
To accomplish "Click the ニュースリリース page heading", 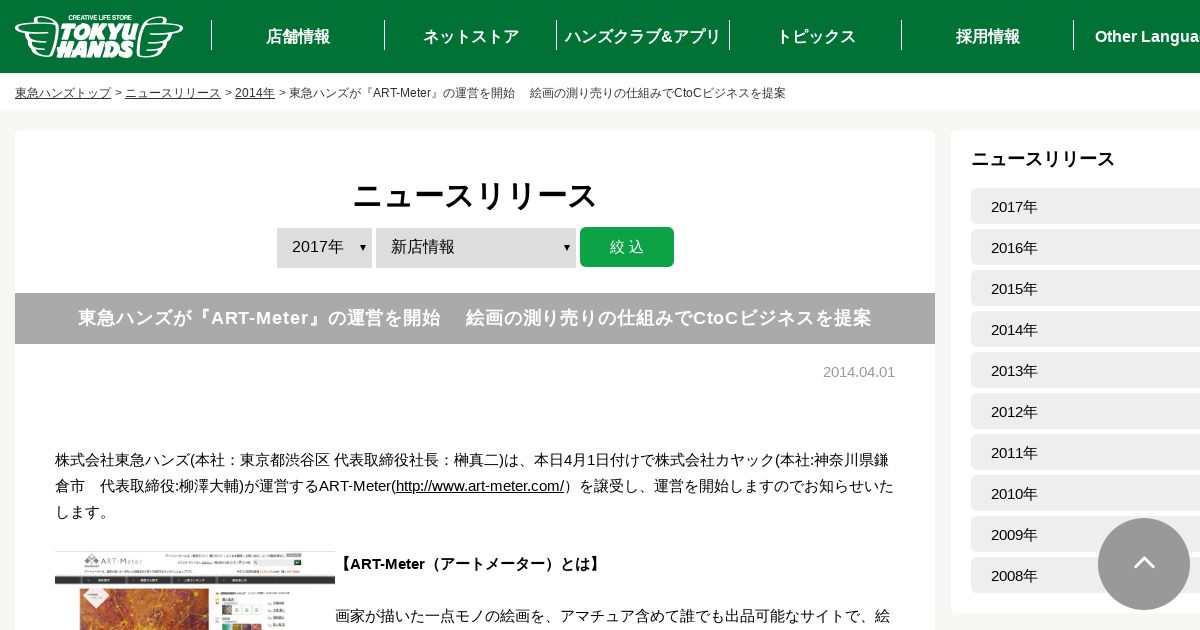I will [475, 195].
